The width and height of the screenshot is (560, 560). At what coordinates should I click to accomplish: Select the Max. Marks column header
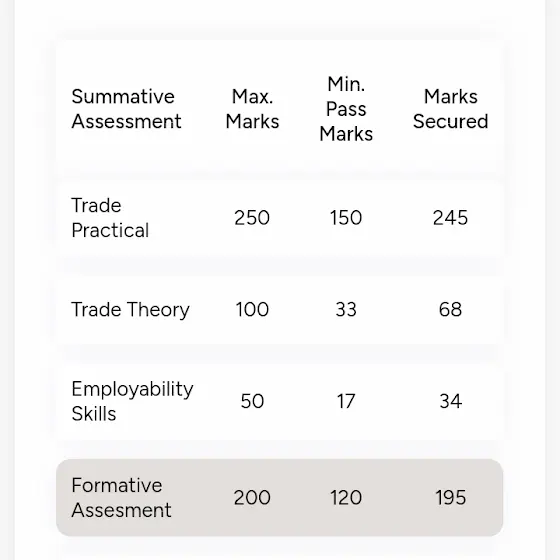click(x=252, y=109)
